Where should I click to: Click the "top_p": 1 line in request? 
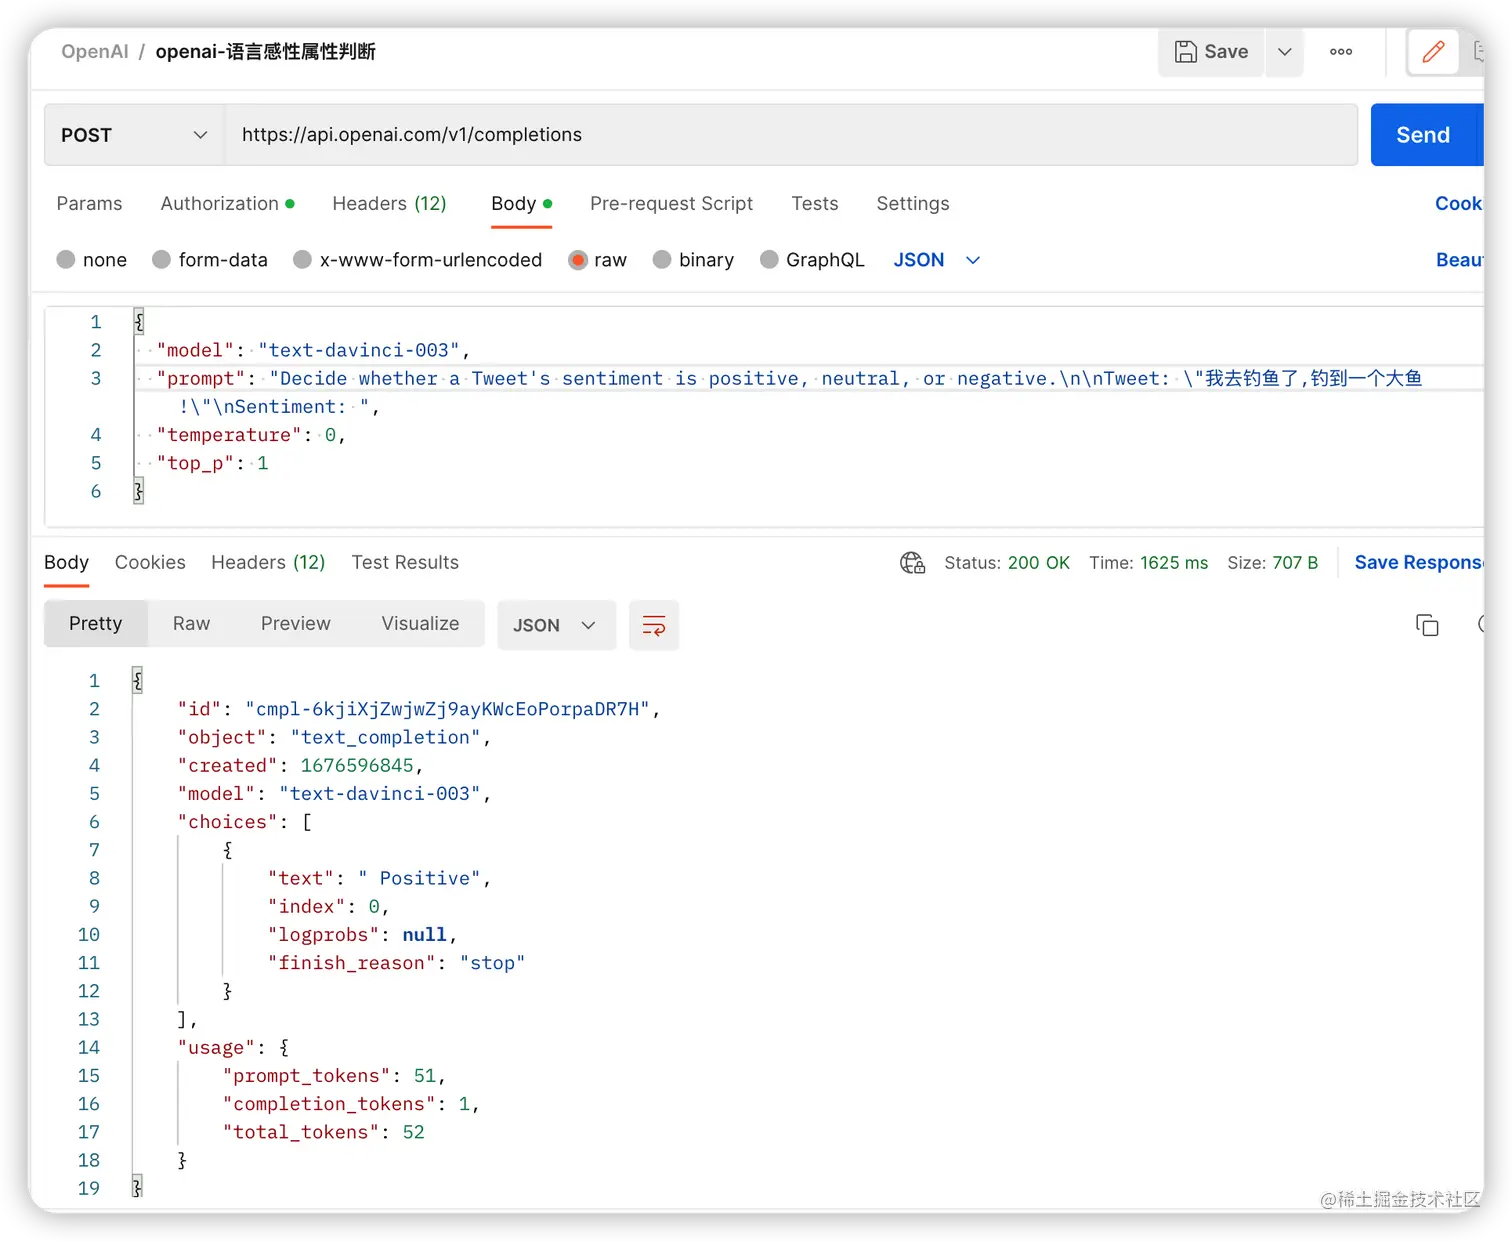pyautogui.click(x=212, y=463)
